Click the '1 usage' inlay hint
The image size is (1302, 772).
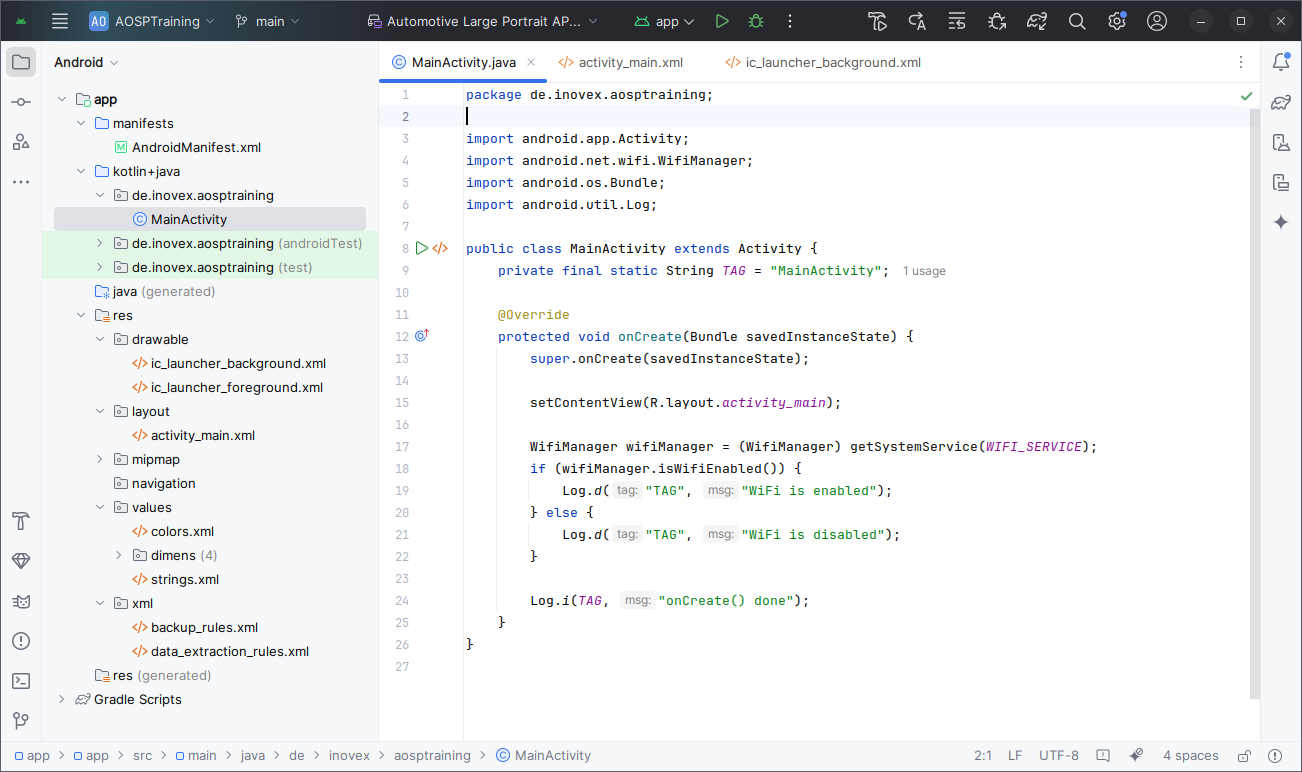924,271
